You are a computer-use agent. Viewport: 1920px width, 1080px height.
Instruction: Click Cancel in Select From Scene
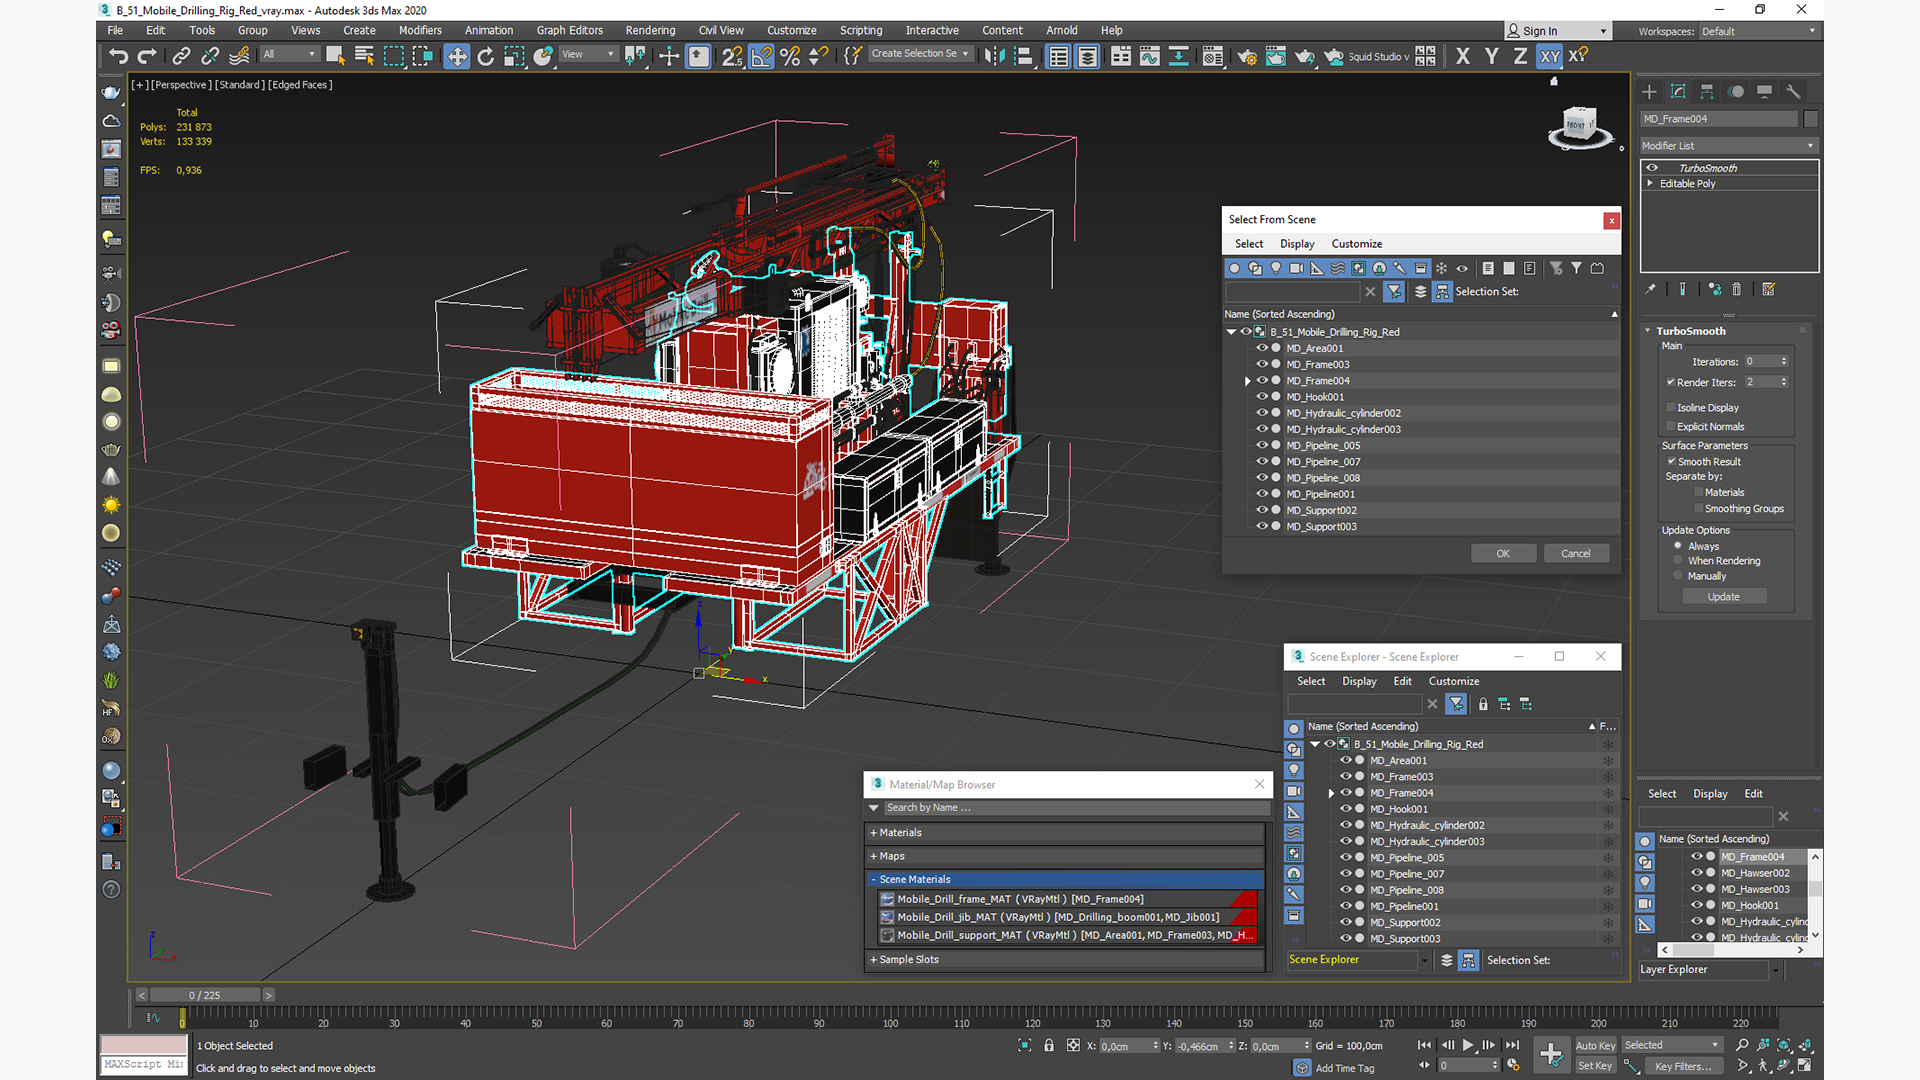pos(1576,553)
